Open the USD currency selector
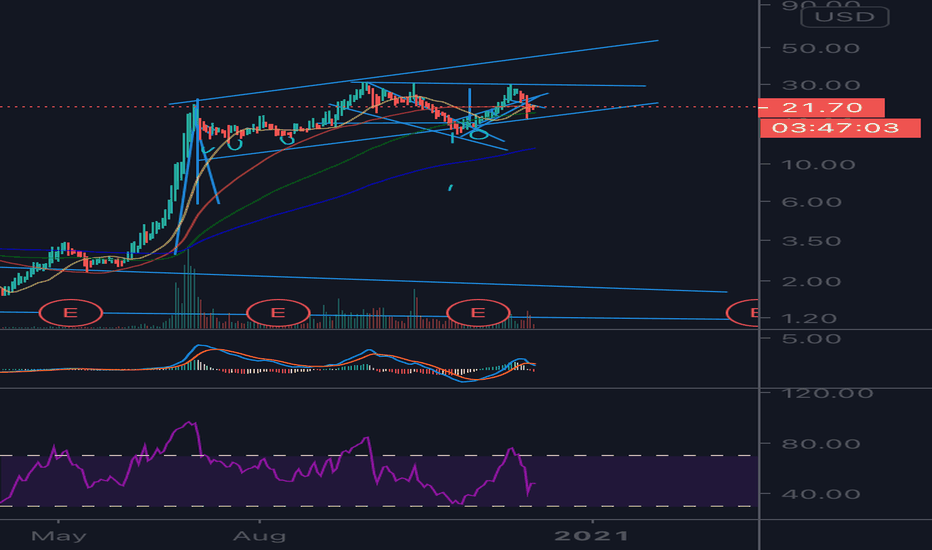The width and height of the screenshot is (932, 550). (x=845, y=17)
